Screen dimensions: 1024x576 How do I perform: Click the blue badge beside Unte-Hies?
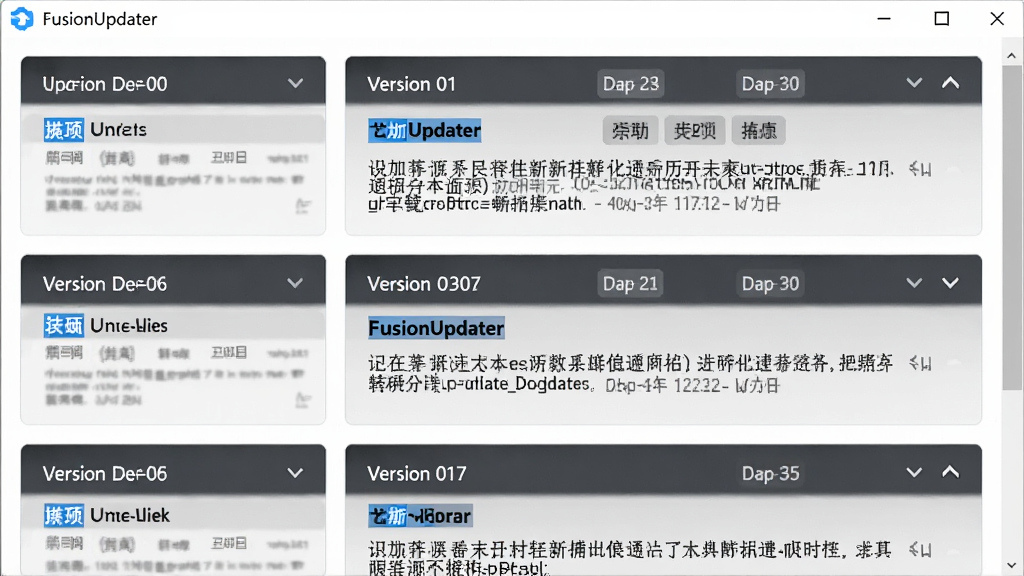[x=63, y=325]
